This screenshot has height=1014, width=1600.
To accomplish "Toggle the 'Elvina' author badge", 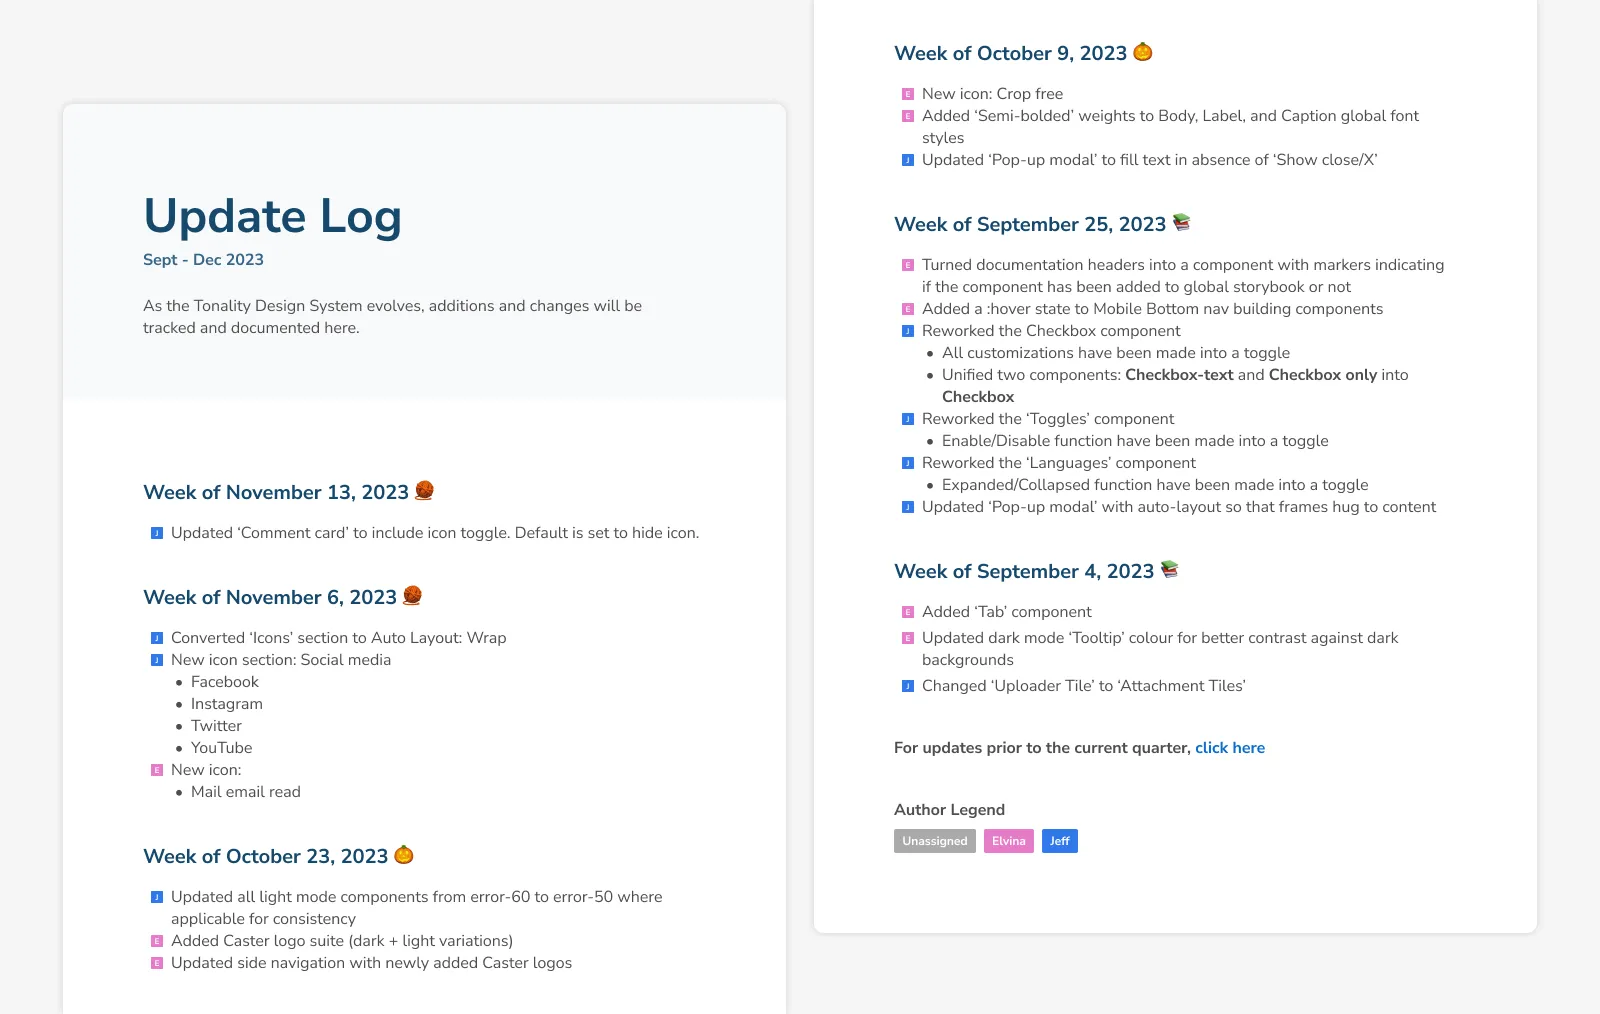I will pos(1008,841).
